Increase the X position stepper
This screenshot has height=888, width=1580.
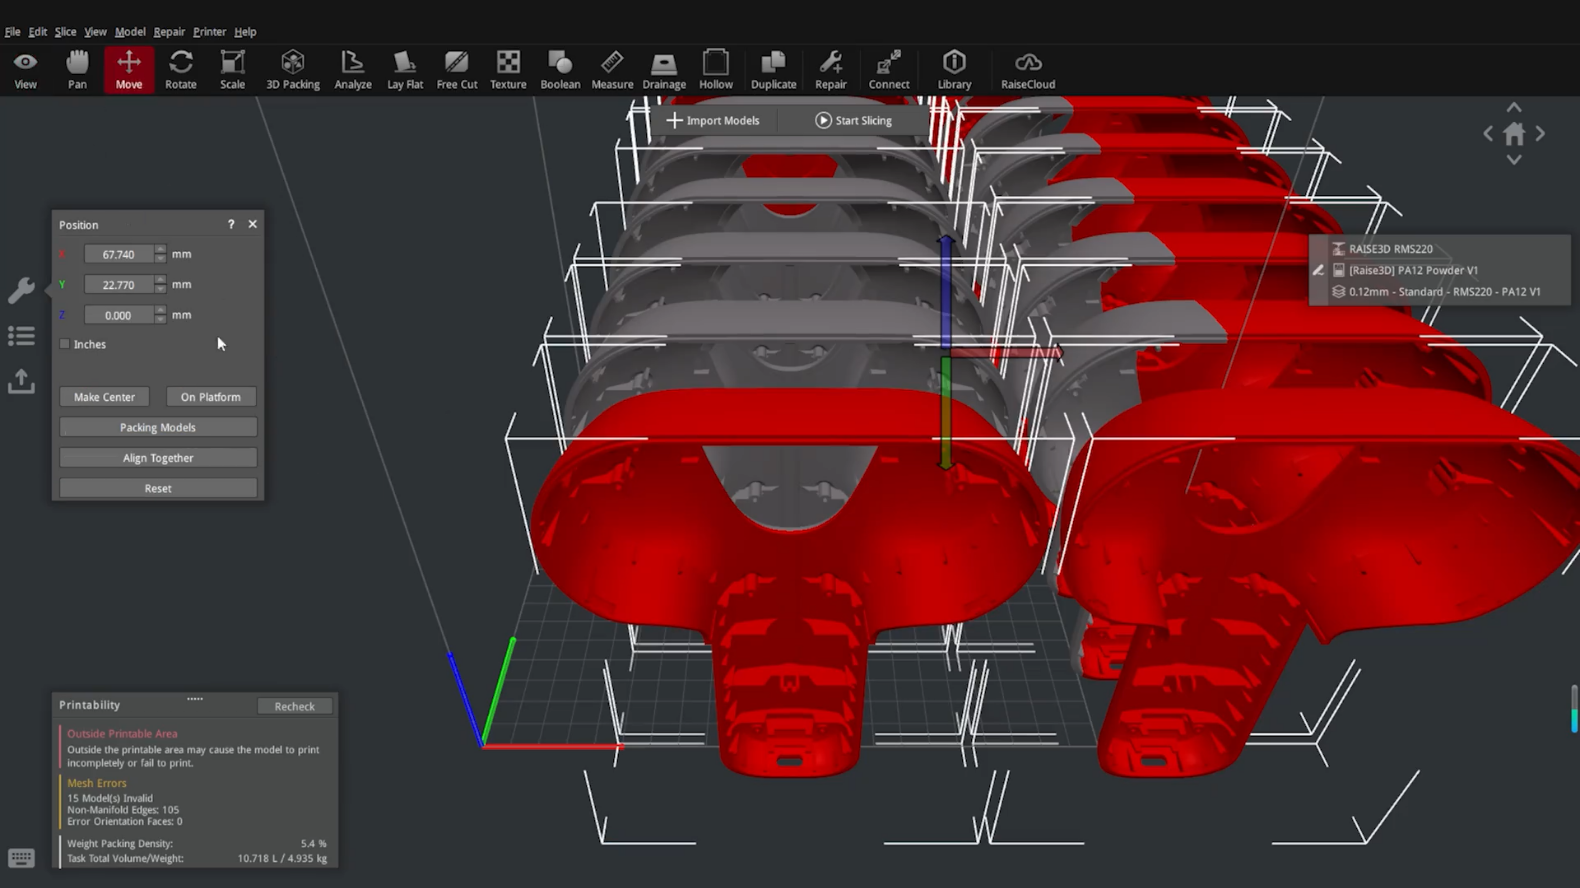(160, 250)
